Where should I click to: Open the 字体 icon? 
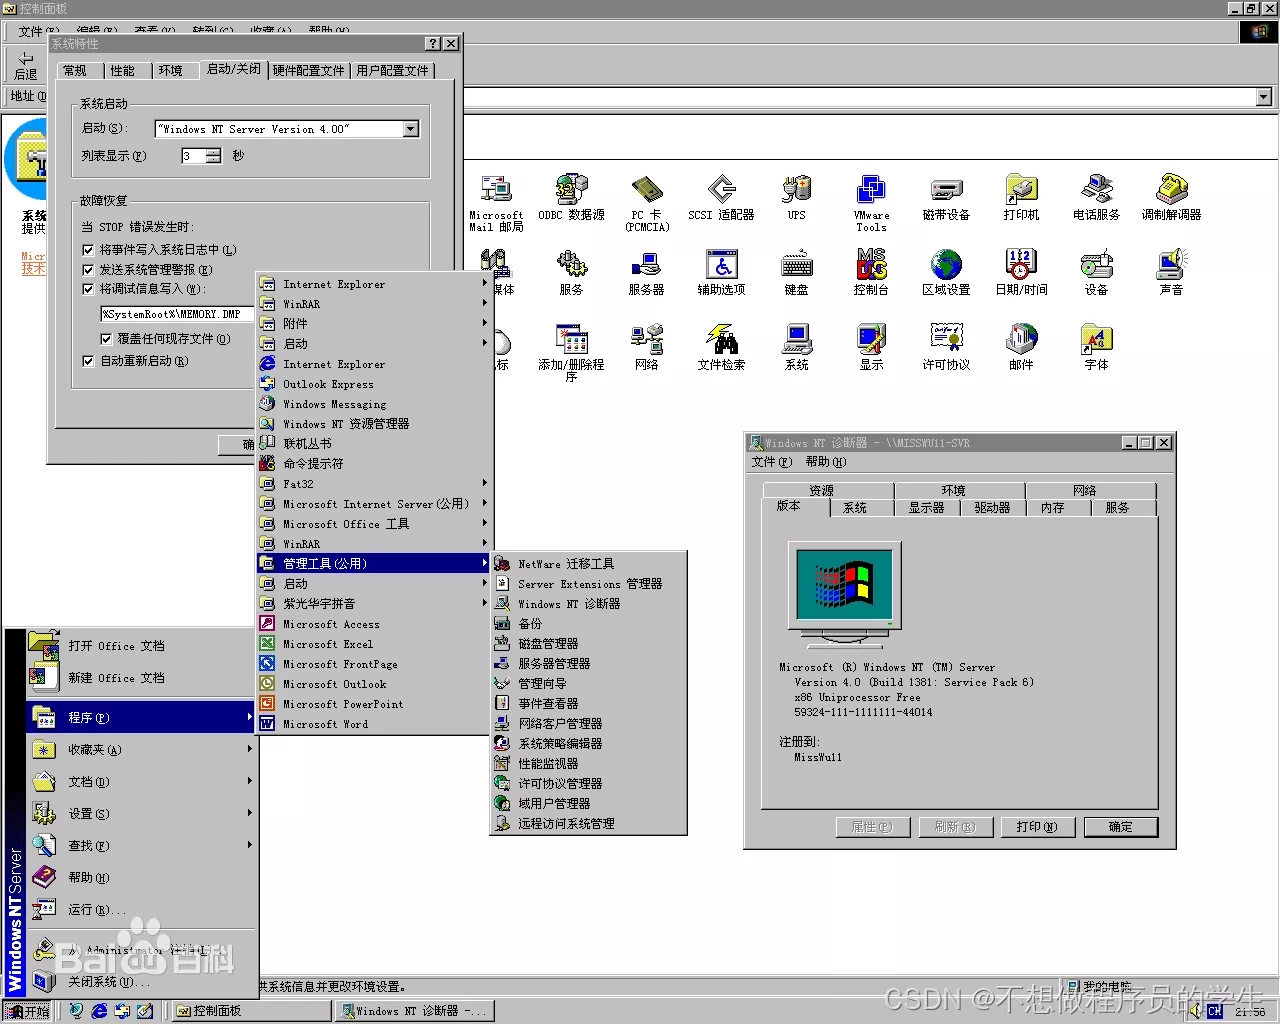(1096, 346)
